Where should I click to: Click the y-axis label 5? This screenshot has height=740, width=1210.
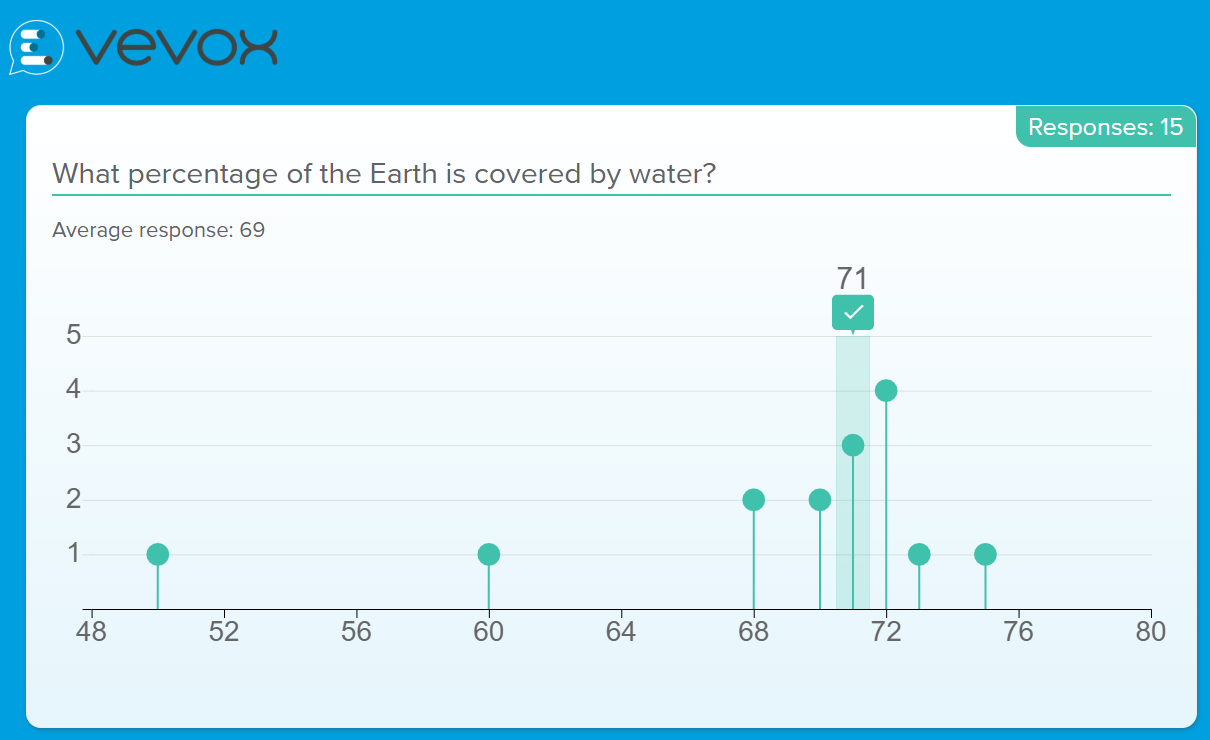(x=73, y=335)
